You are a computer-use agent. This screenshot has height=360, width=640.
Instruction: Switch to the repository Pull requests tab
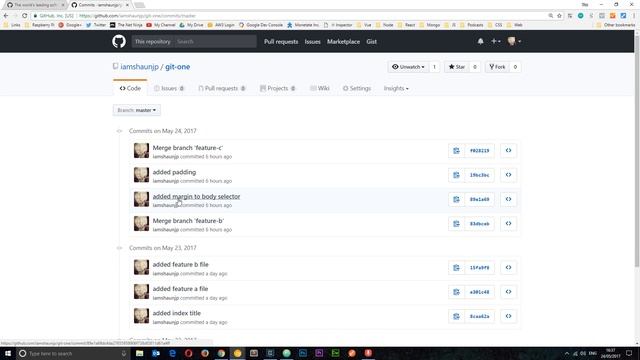coord(222,88)
